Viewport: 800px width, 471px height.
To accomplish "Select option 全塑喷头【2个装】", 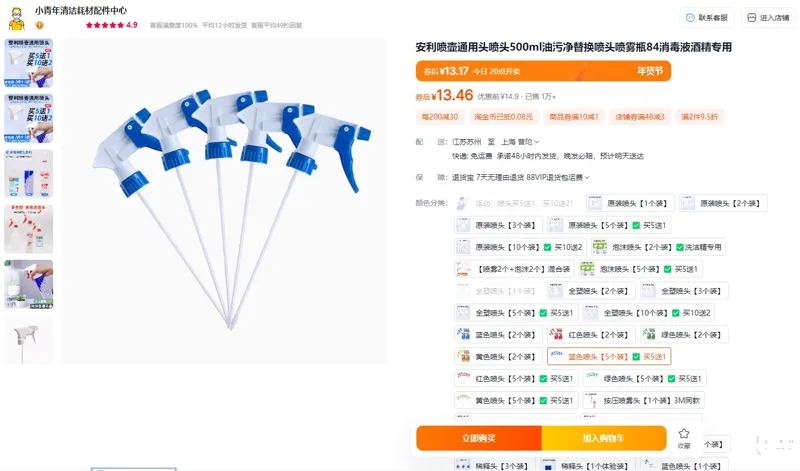I will click(591, 291).
